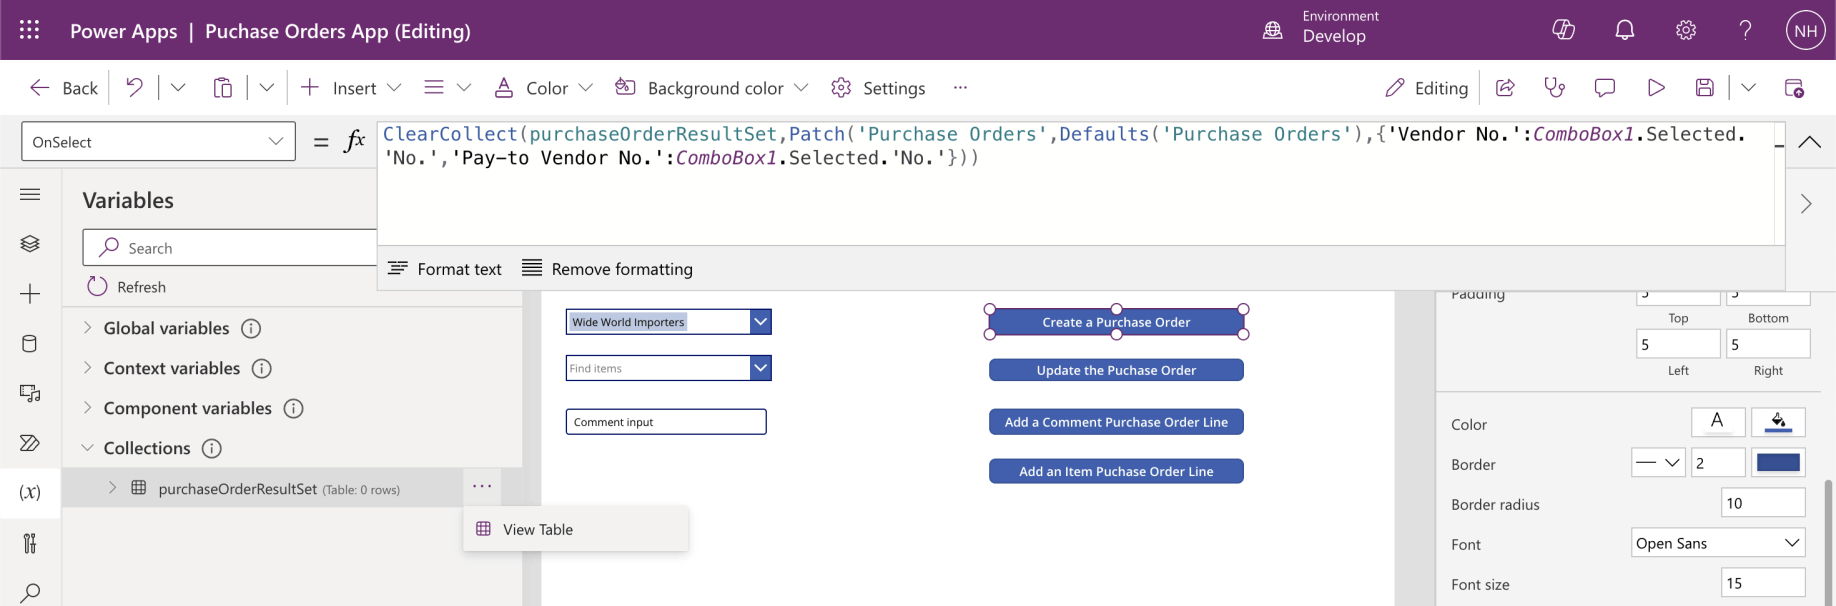Screen dimensions: 1836x606
Task: Open the Font dropdown showing Open Sans
Action: [x=1718, y=543]
